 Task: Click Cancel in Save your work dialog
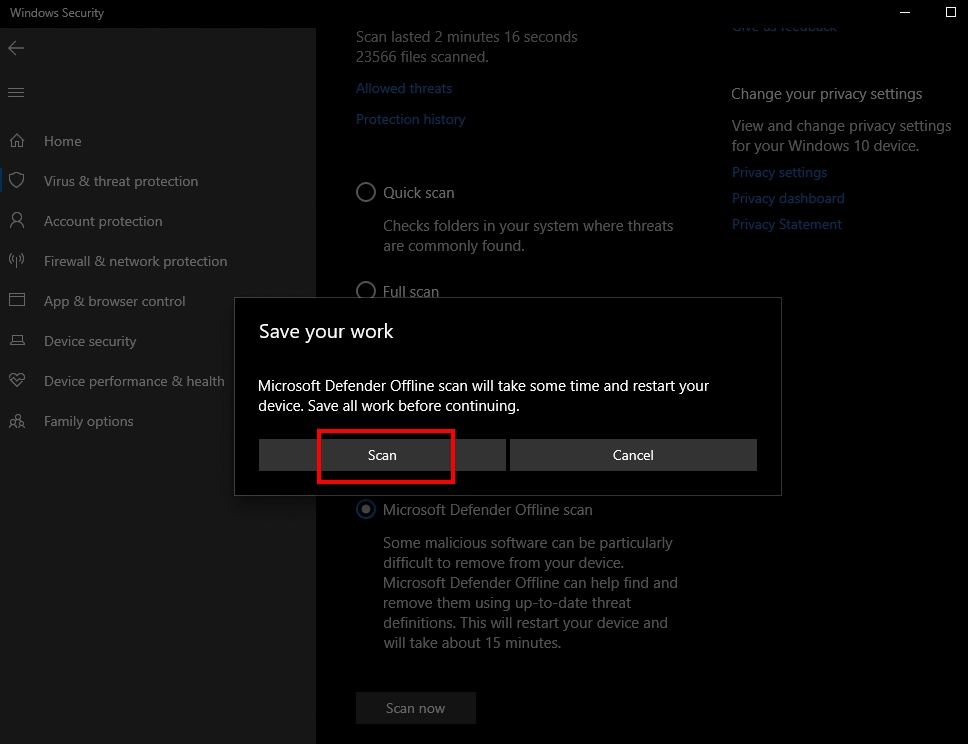(633, 455)
